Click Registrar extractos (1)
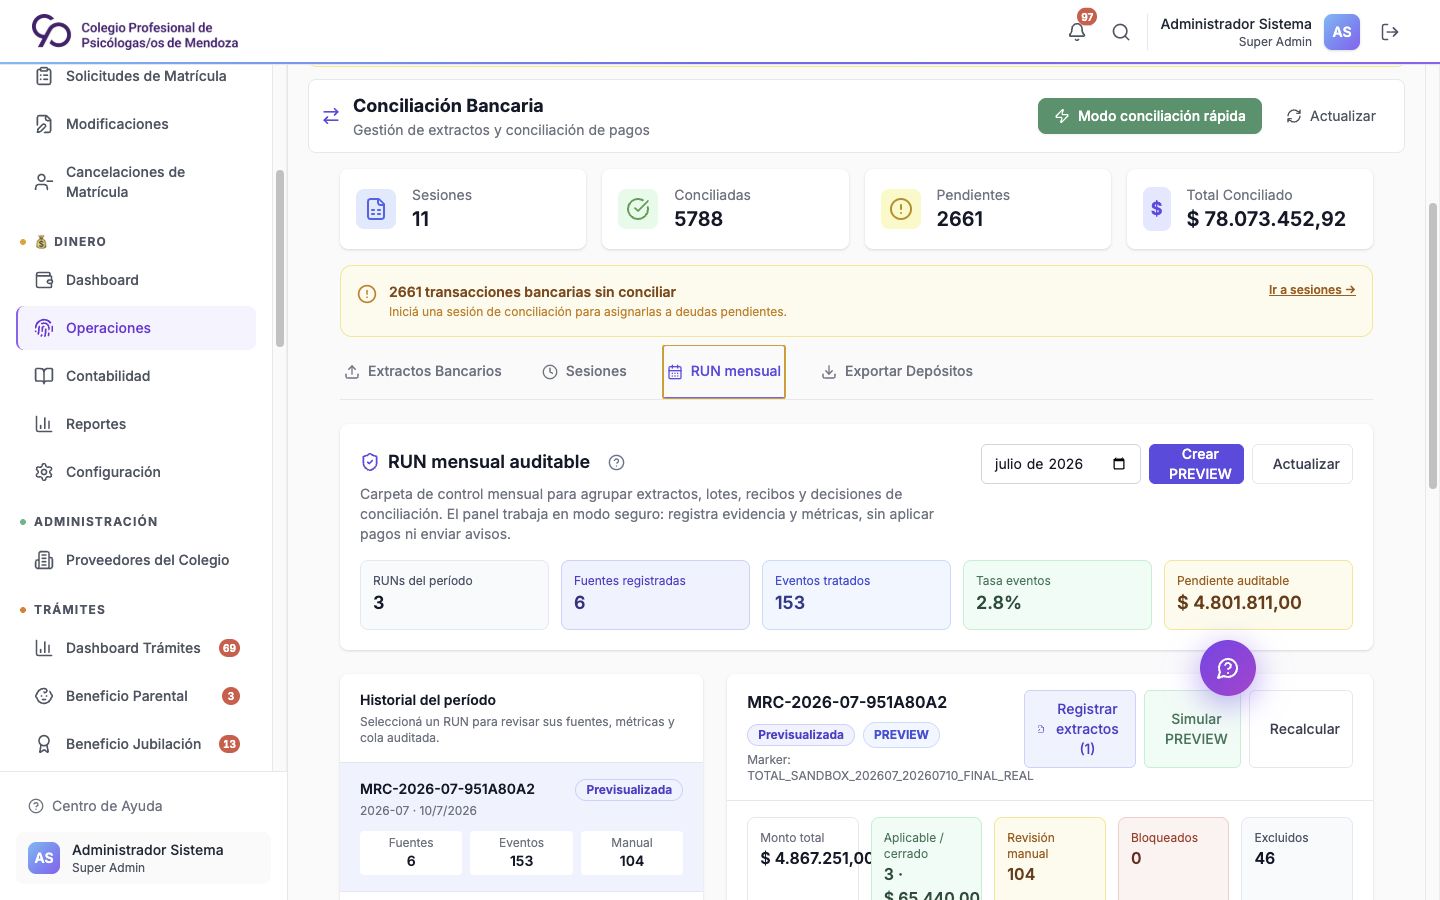The height and width of the screenshot is (900, 1440). tap(1080, 729)
